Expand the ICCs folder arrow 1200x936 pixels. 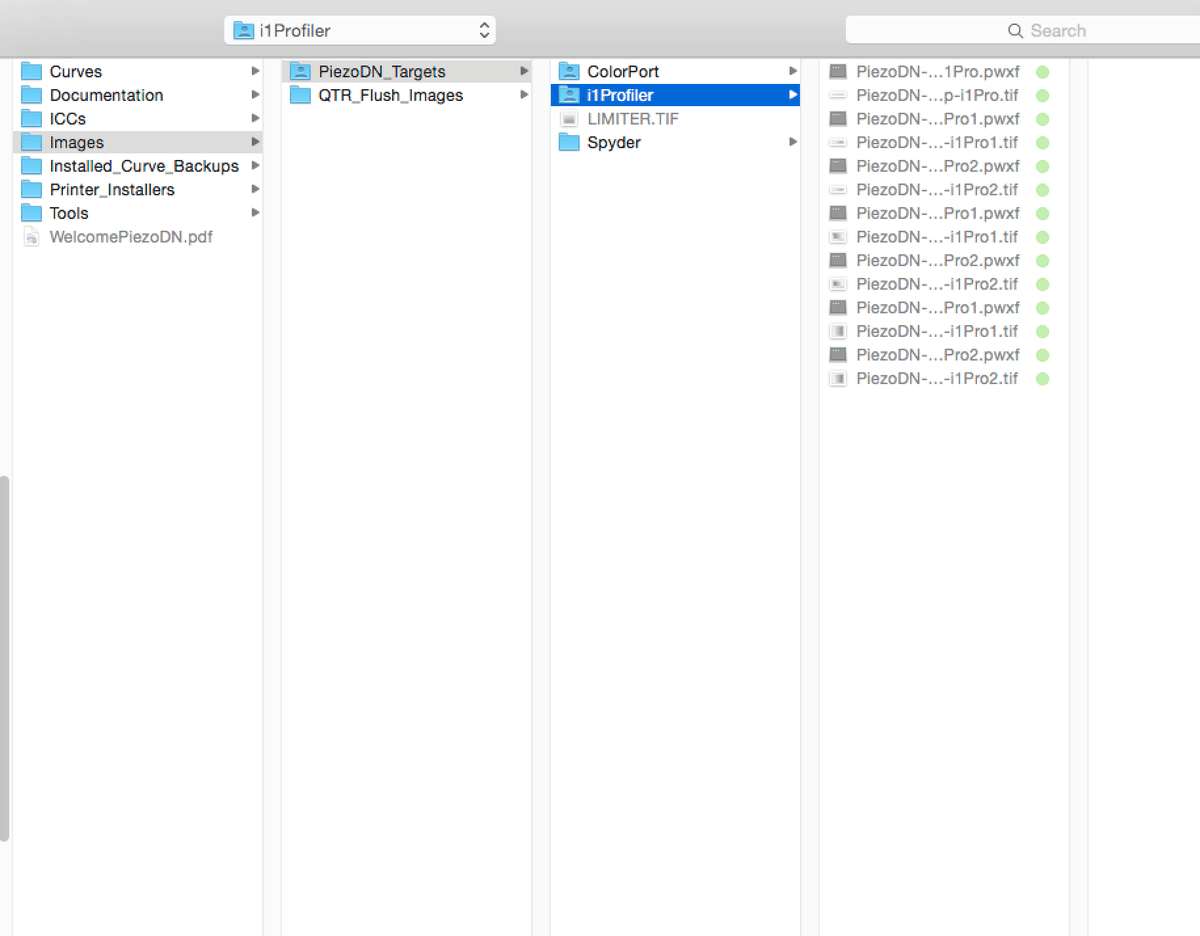(256, 118)
